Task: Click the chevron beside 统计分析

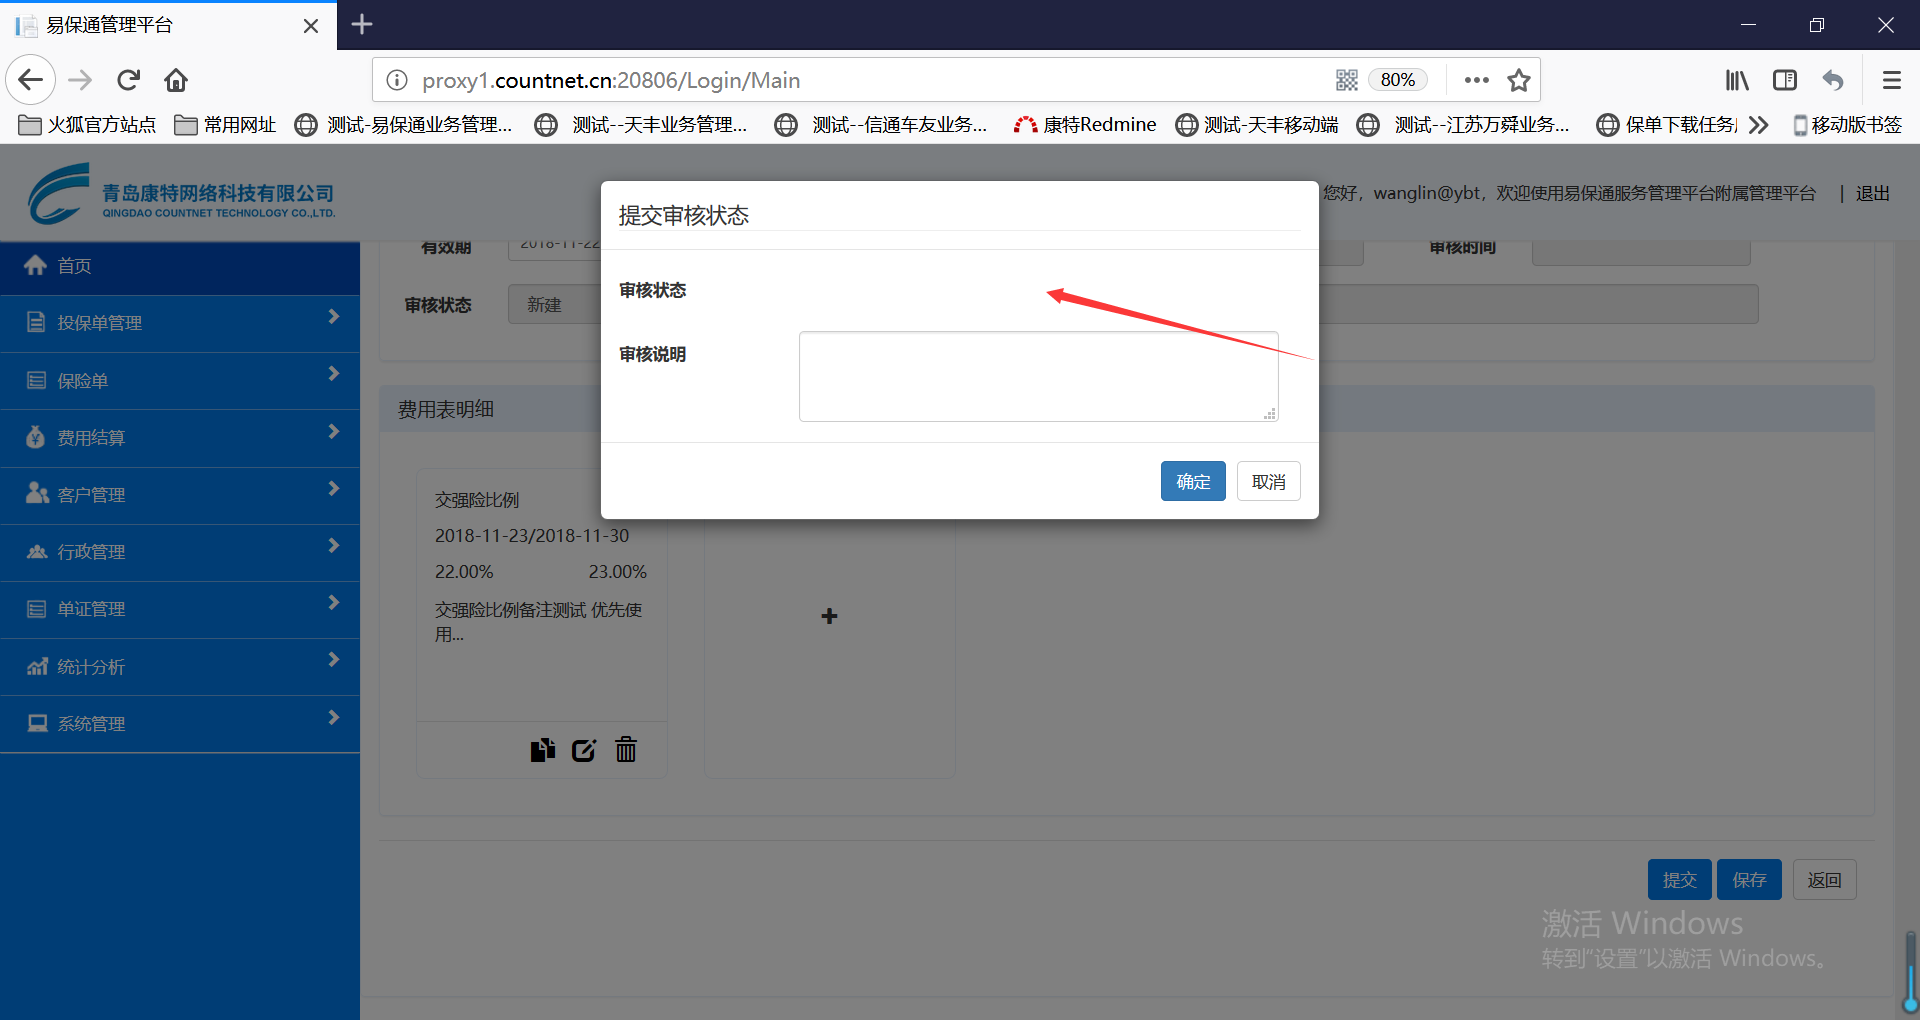Action: coord(334,660)
